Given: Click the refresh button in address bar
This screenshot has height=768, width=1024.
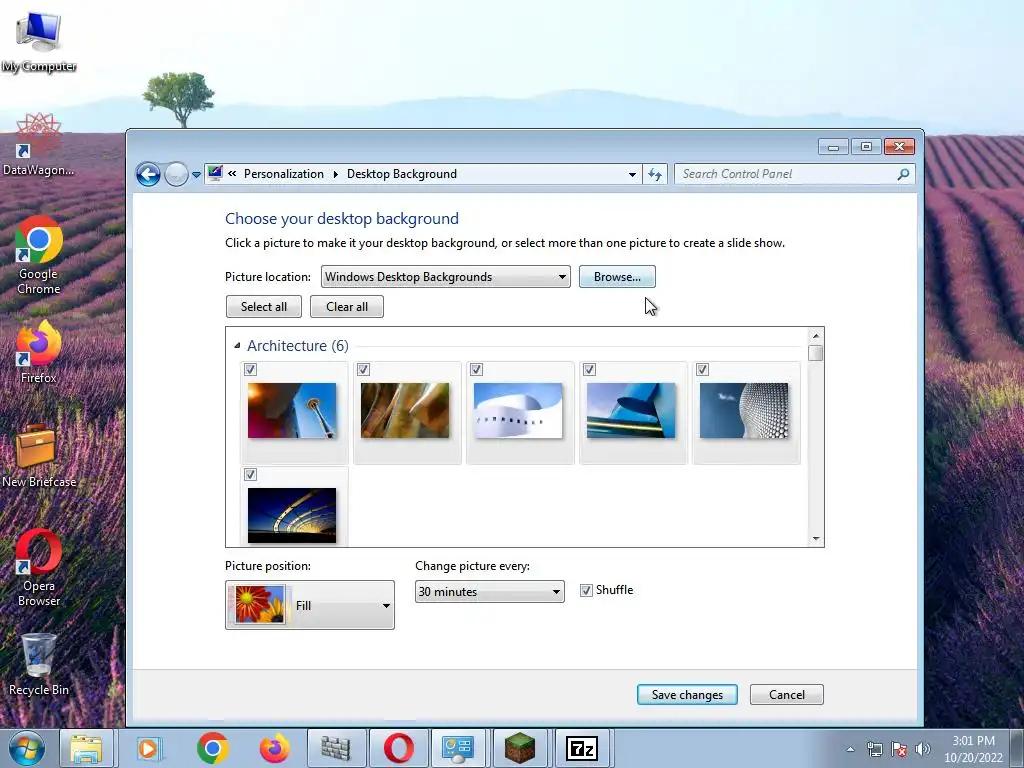Looking at the screenshot, I should 655,174.
